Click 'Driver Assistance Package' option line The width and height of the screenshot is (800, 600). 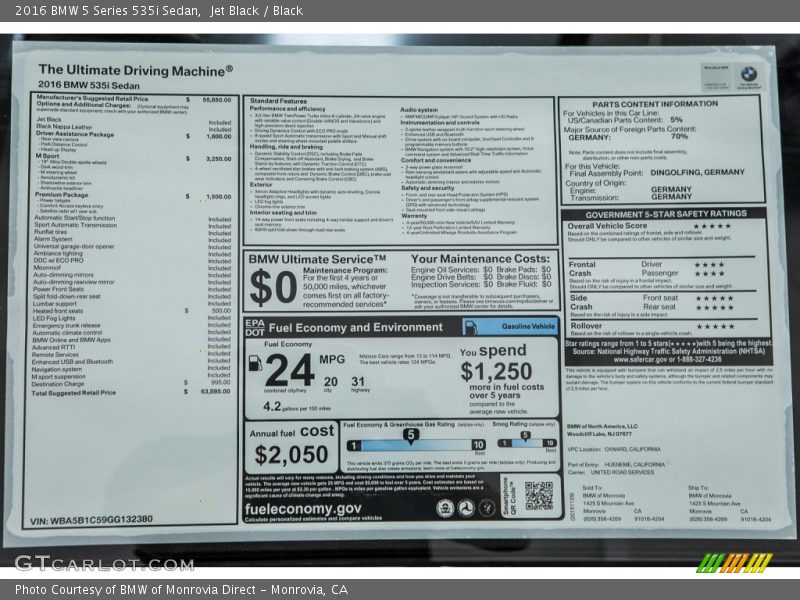[x=75, y=134]
